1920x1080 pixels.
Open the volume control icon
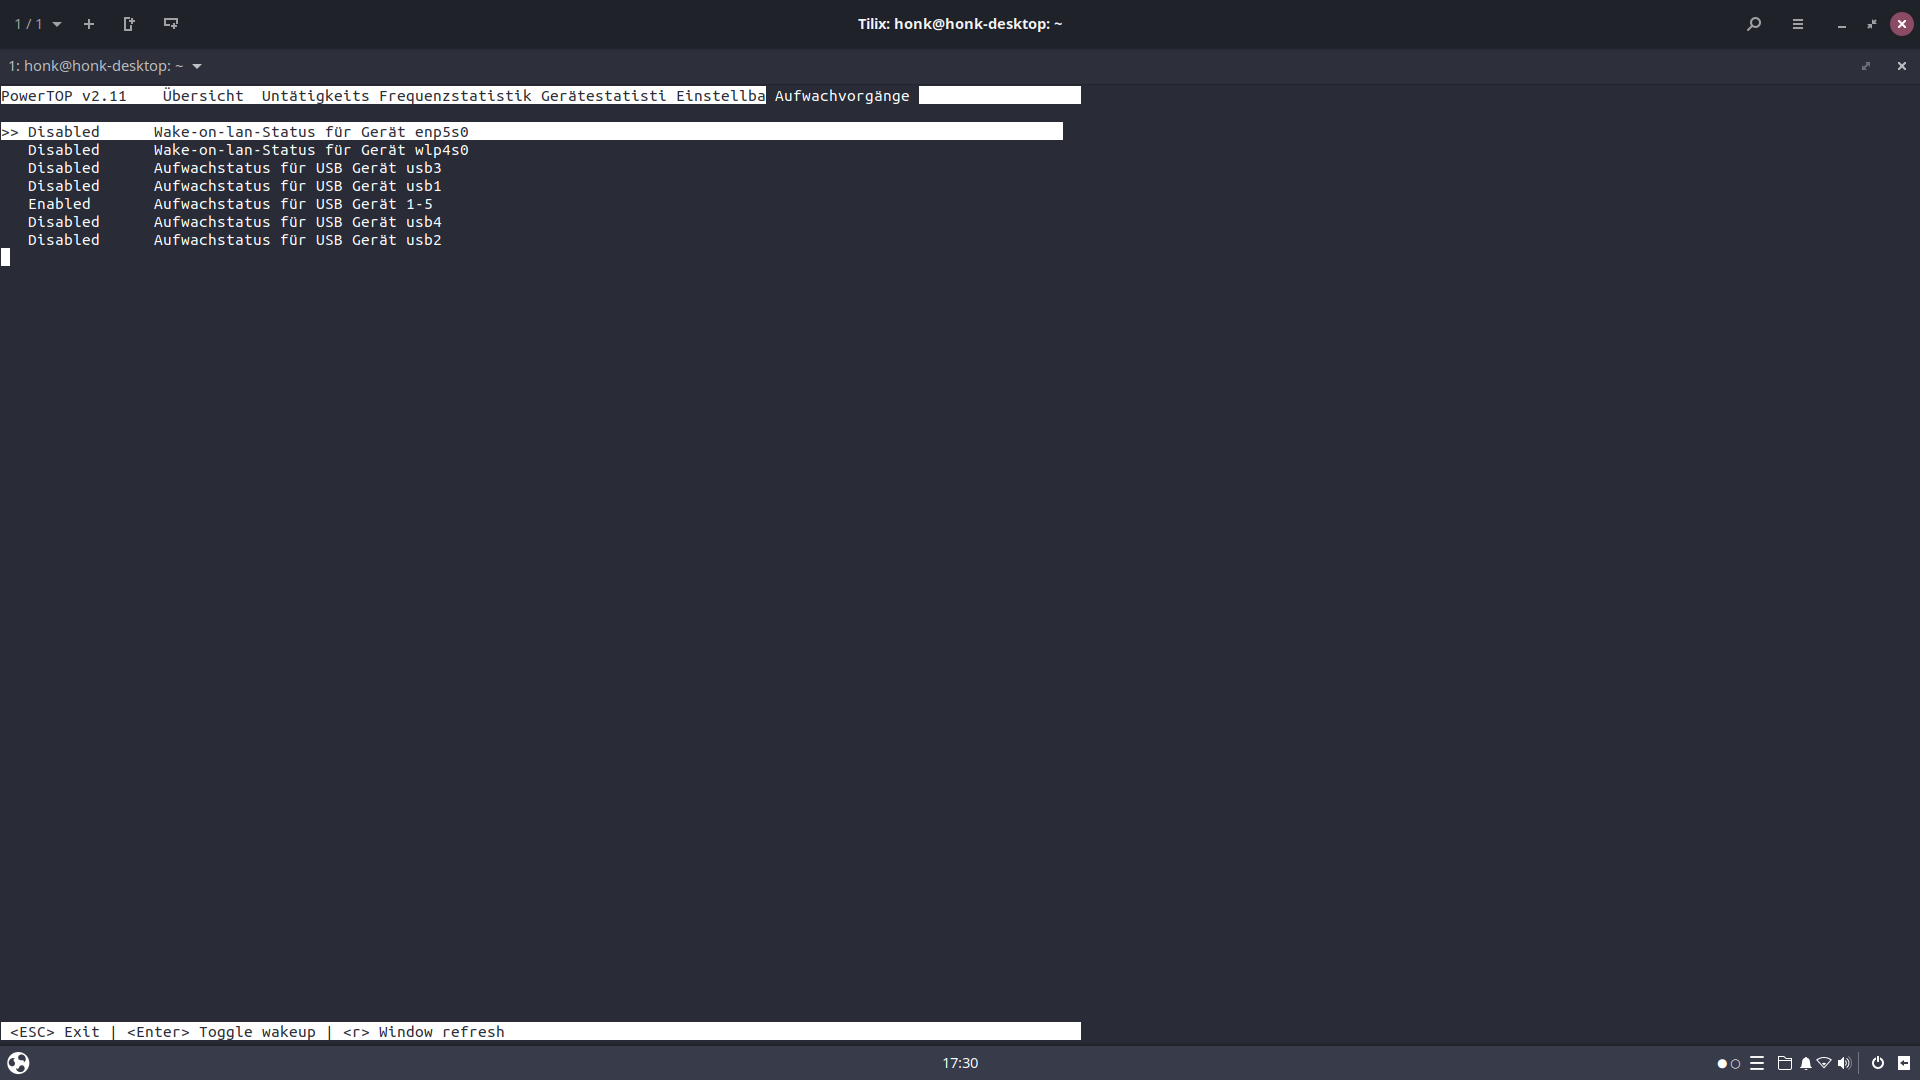click(x=1844, y=1063)
